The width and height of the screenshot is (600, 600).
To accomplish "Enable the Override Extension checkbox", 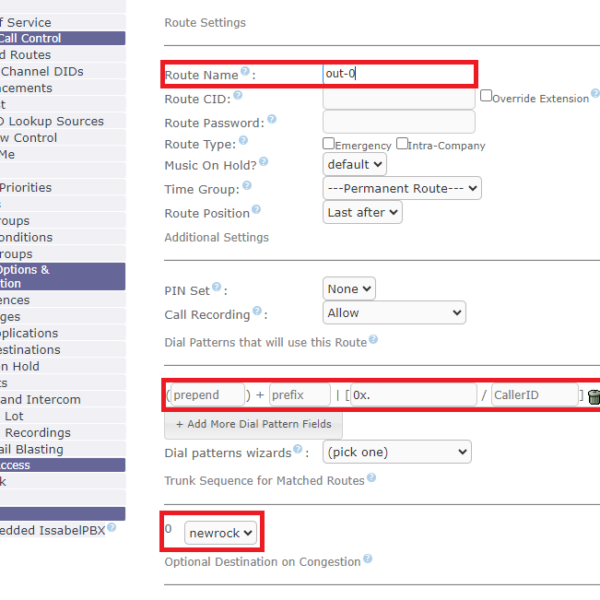I will pos(486,97).
